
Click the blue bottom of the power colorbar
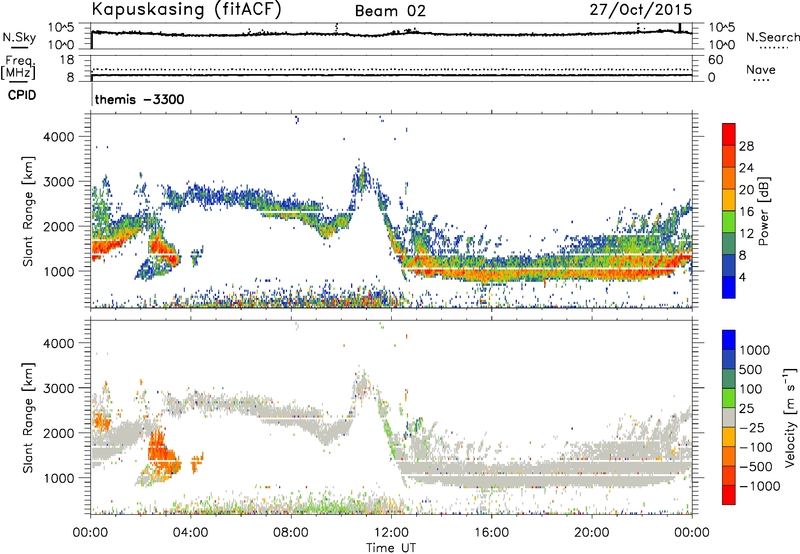pyautogui.click(x=729, y=288)
